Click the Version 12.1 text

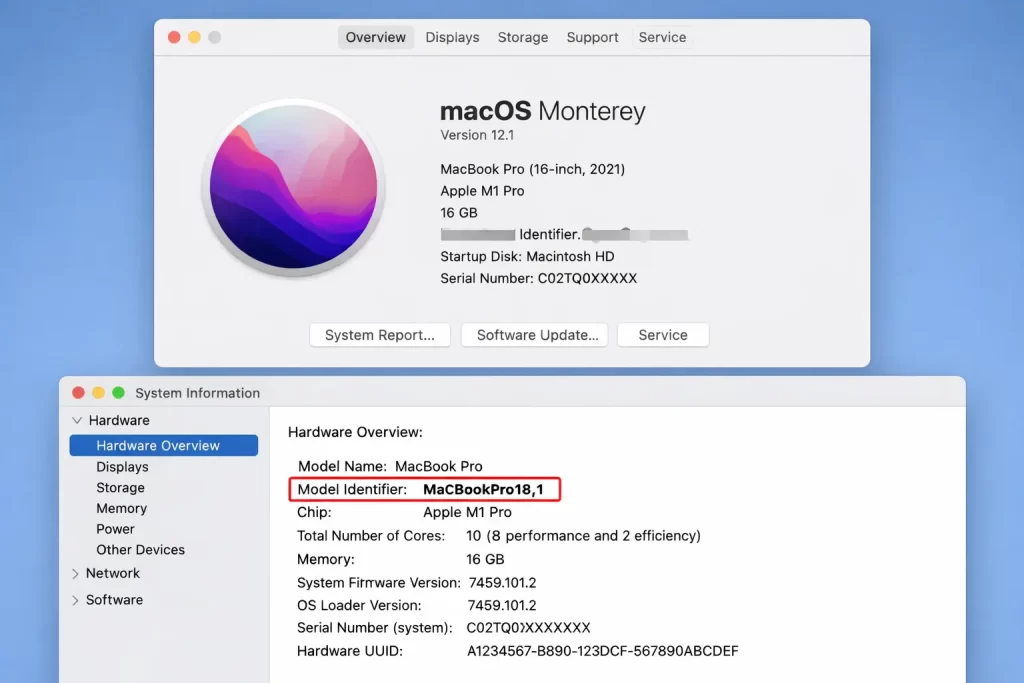click(477, 135)
